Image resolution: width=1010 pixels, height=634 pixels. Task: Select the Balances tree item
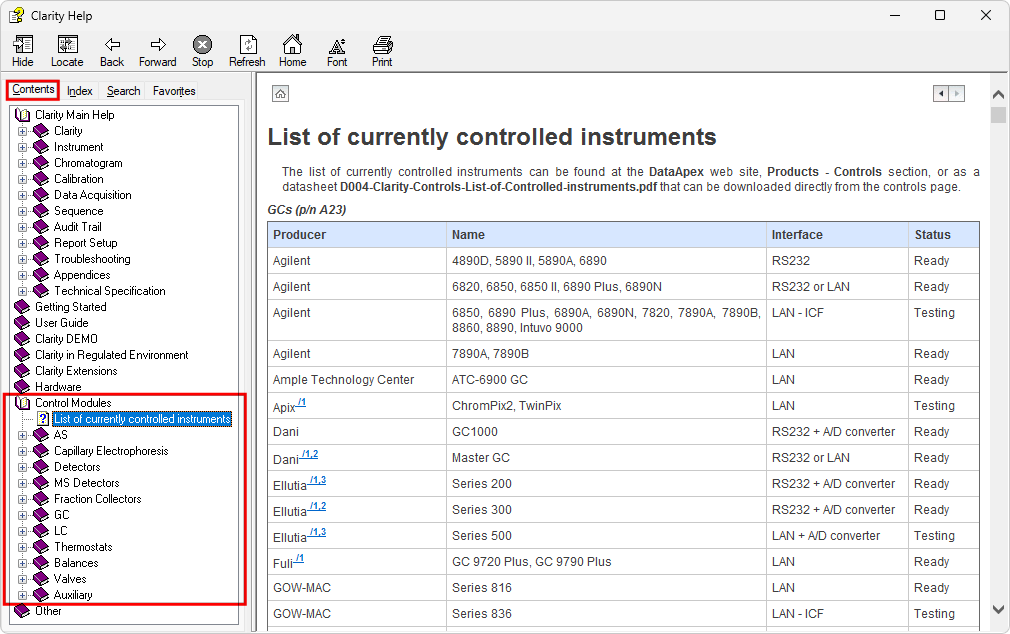(76, 562)
